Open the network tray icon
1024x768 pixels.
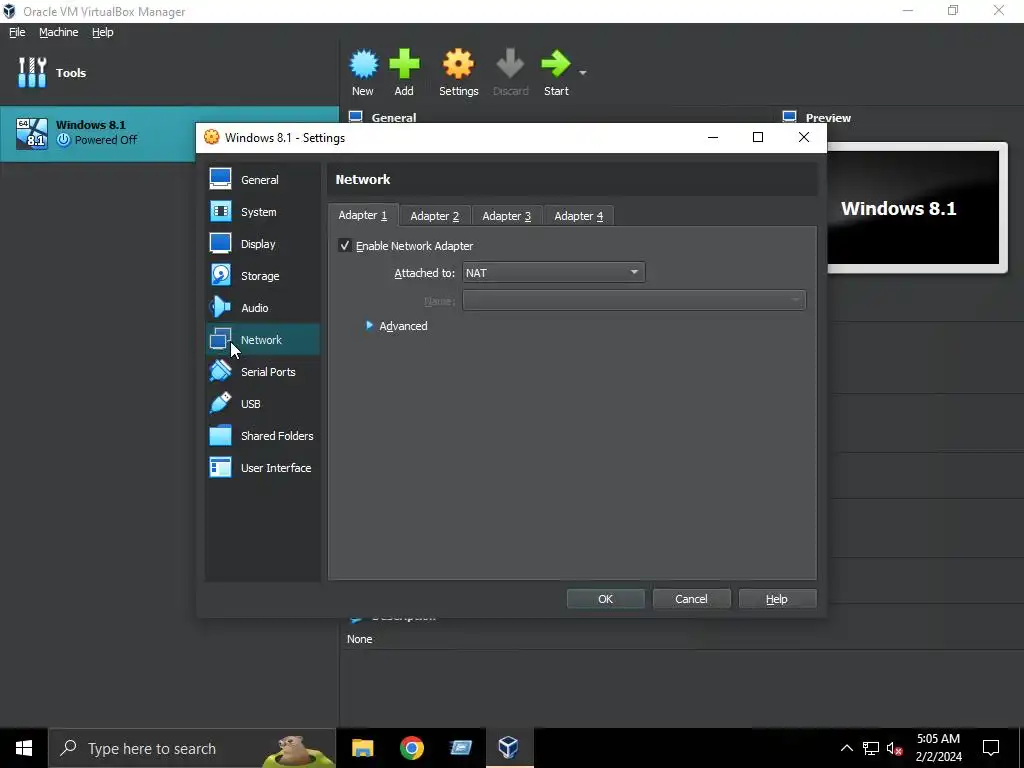871,748
